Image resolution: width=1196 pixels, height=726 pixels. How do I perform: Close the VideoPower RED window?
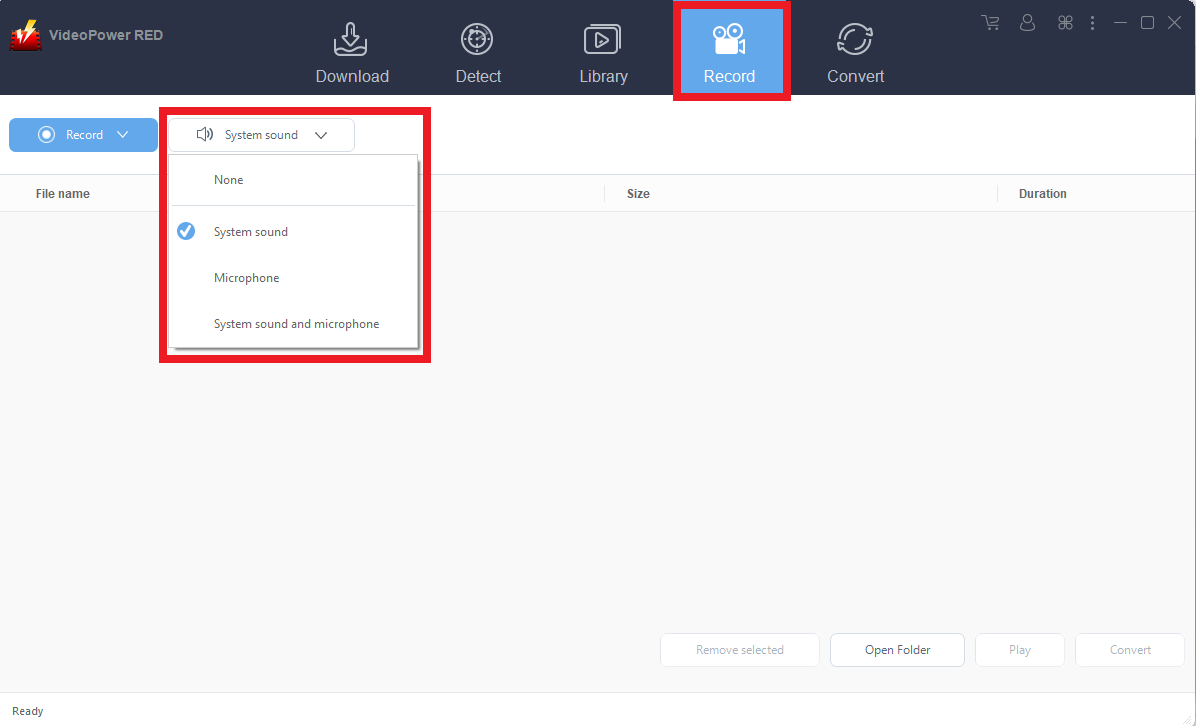[x=1175, y=23]
